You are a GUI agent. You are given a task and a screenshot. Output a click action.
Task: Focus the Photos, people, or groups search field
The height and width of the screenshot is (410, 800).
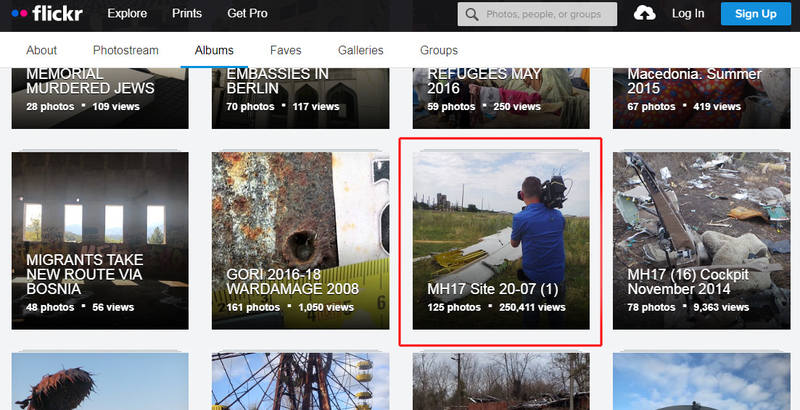tap(537, 14)
